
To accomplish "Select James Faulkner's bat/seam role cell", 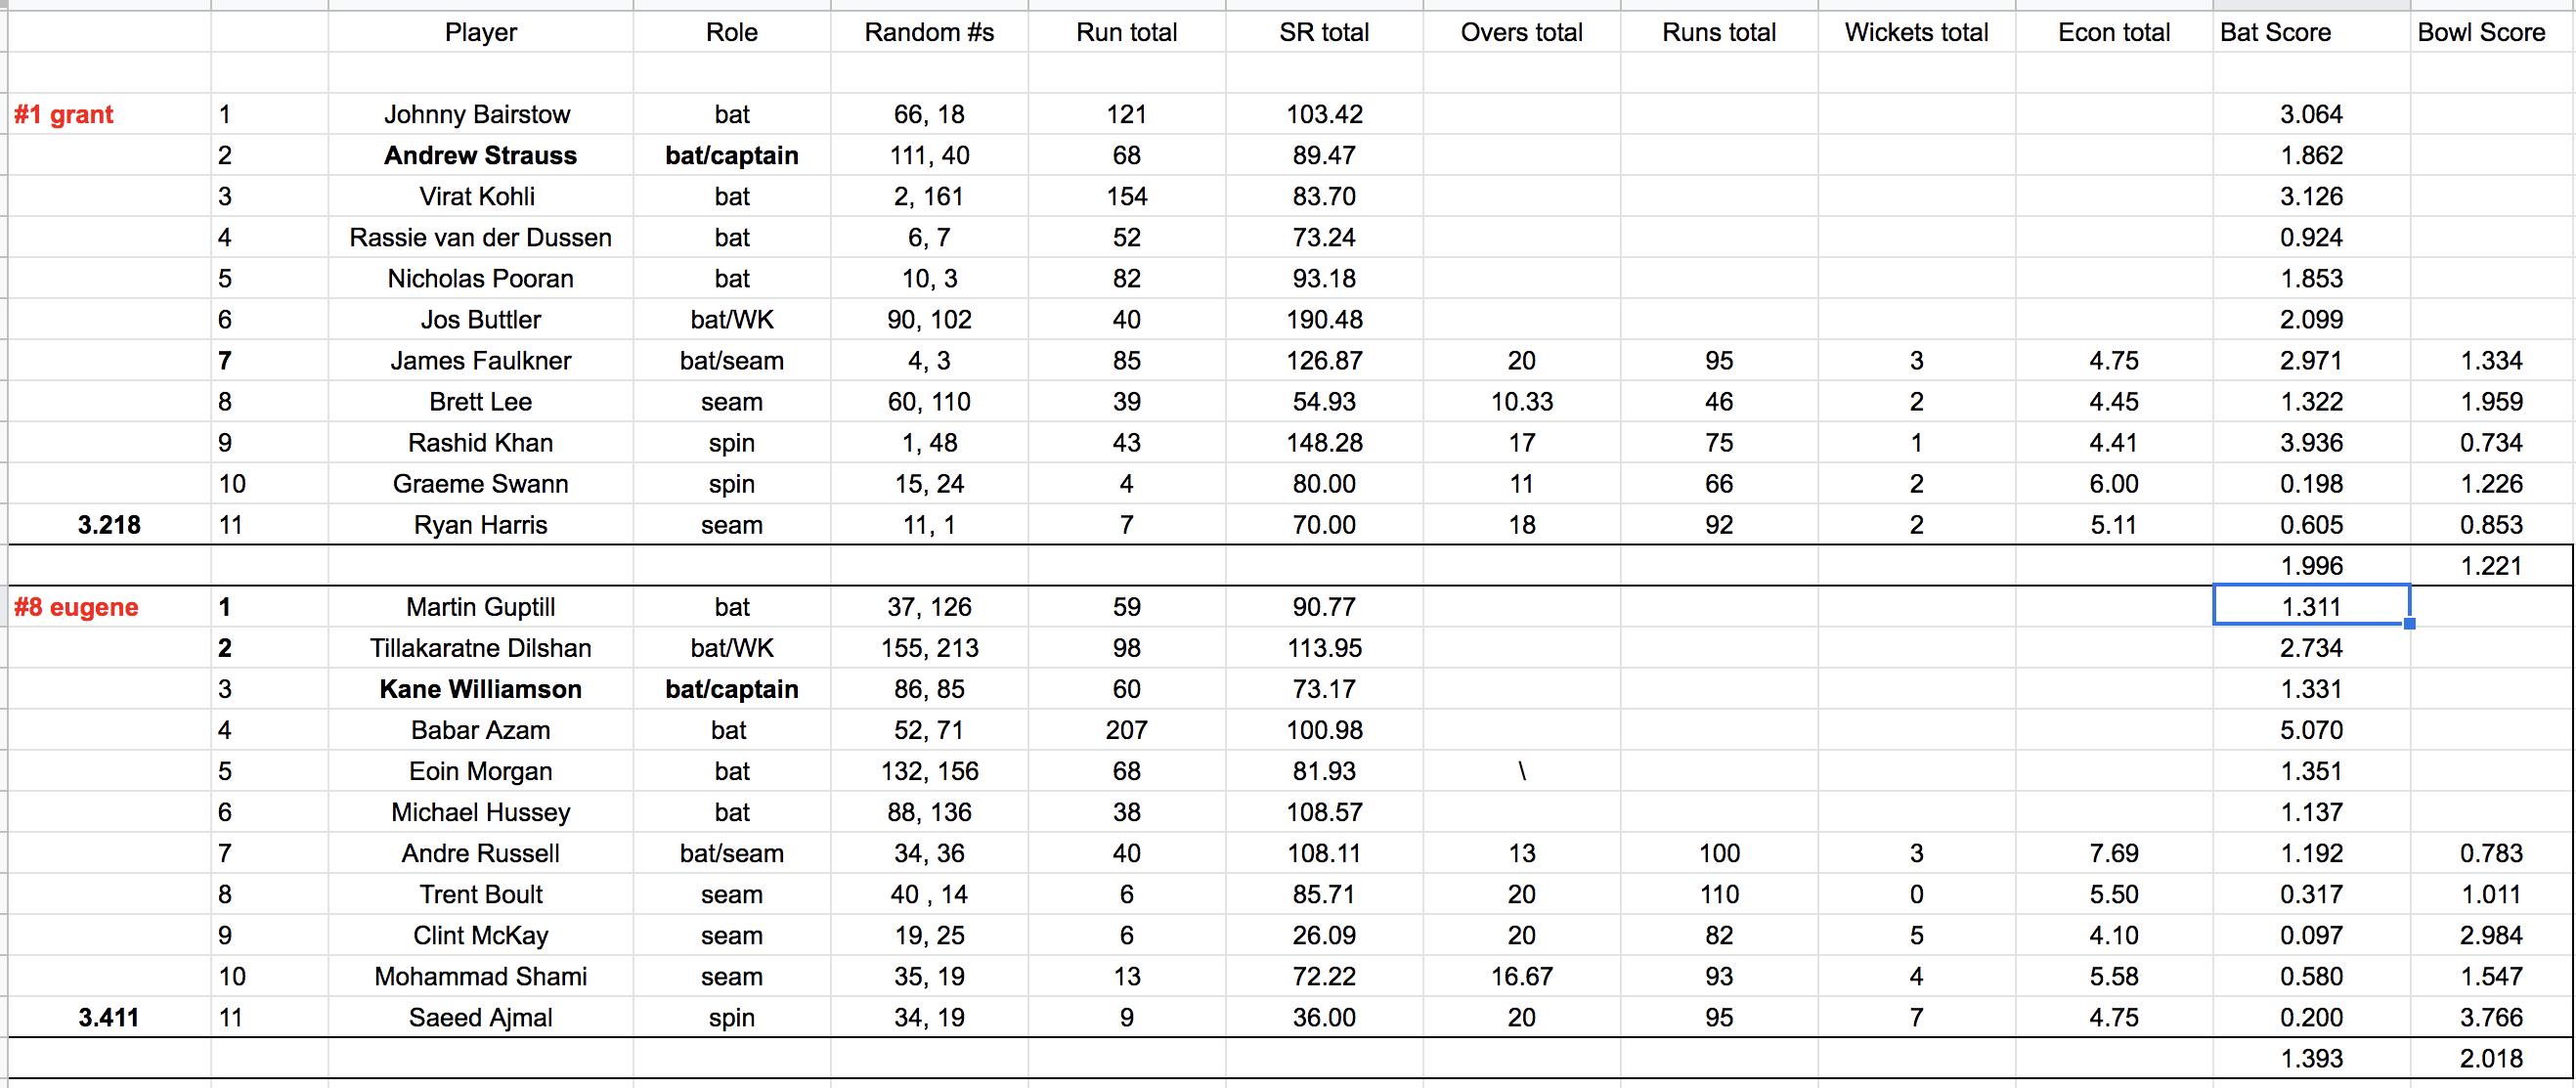I will point(731,361).
